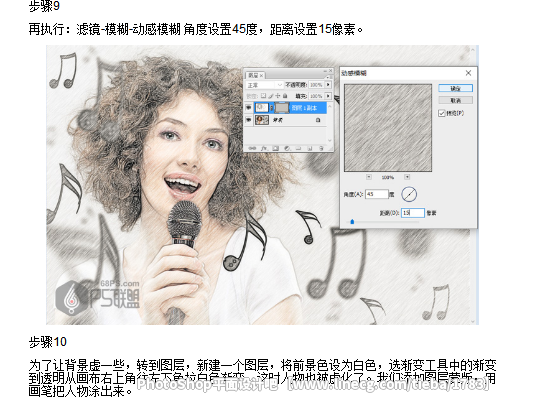
Task: Click the background layer name text
Action: [x=277, y=120]
